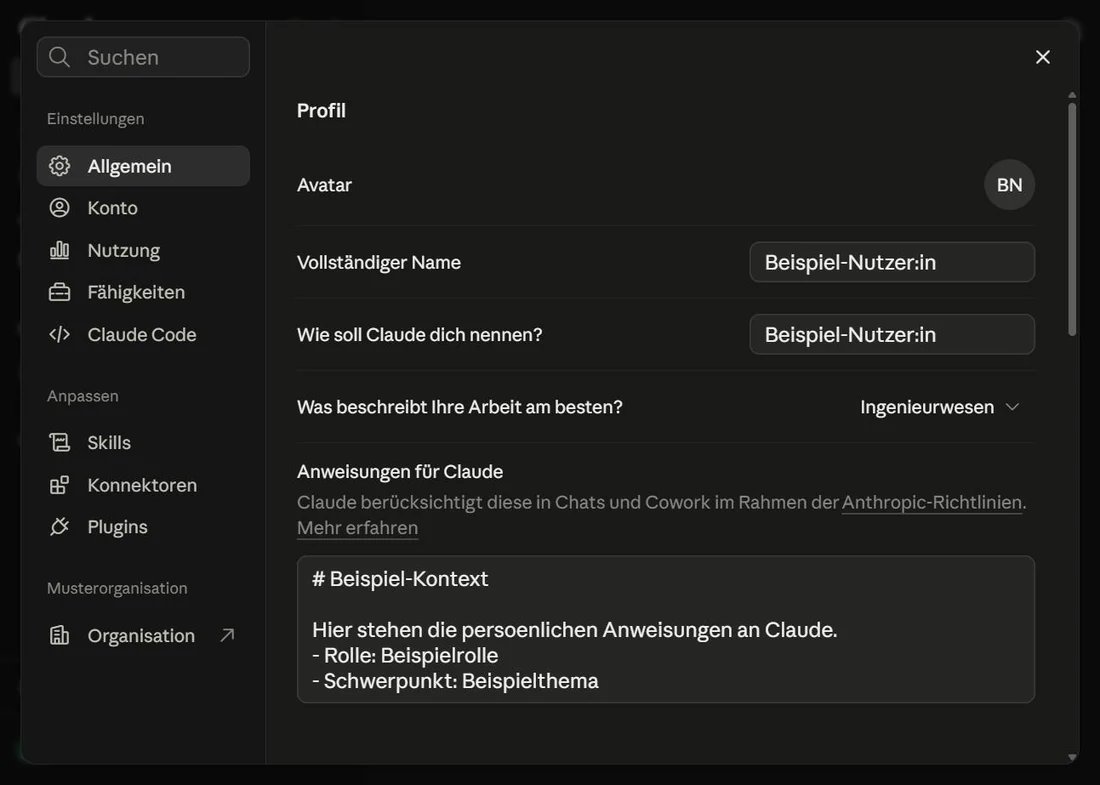Click the 'Wie soll Claude dich nennen?' field
Image resolution: width=1100 pixels, height=785 pixels.
coord(892,335)
